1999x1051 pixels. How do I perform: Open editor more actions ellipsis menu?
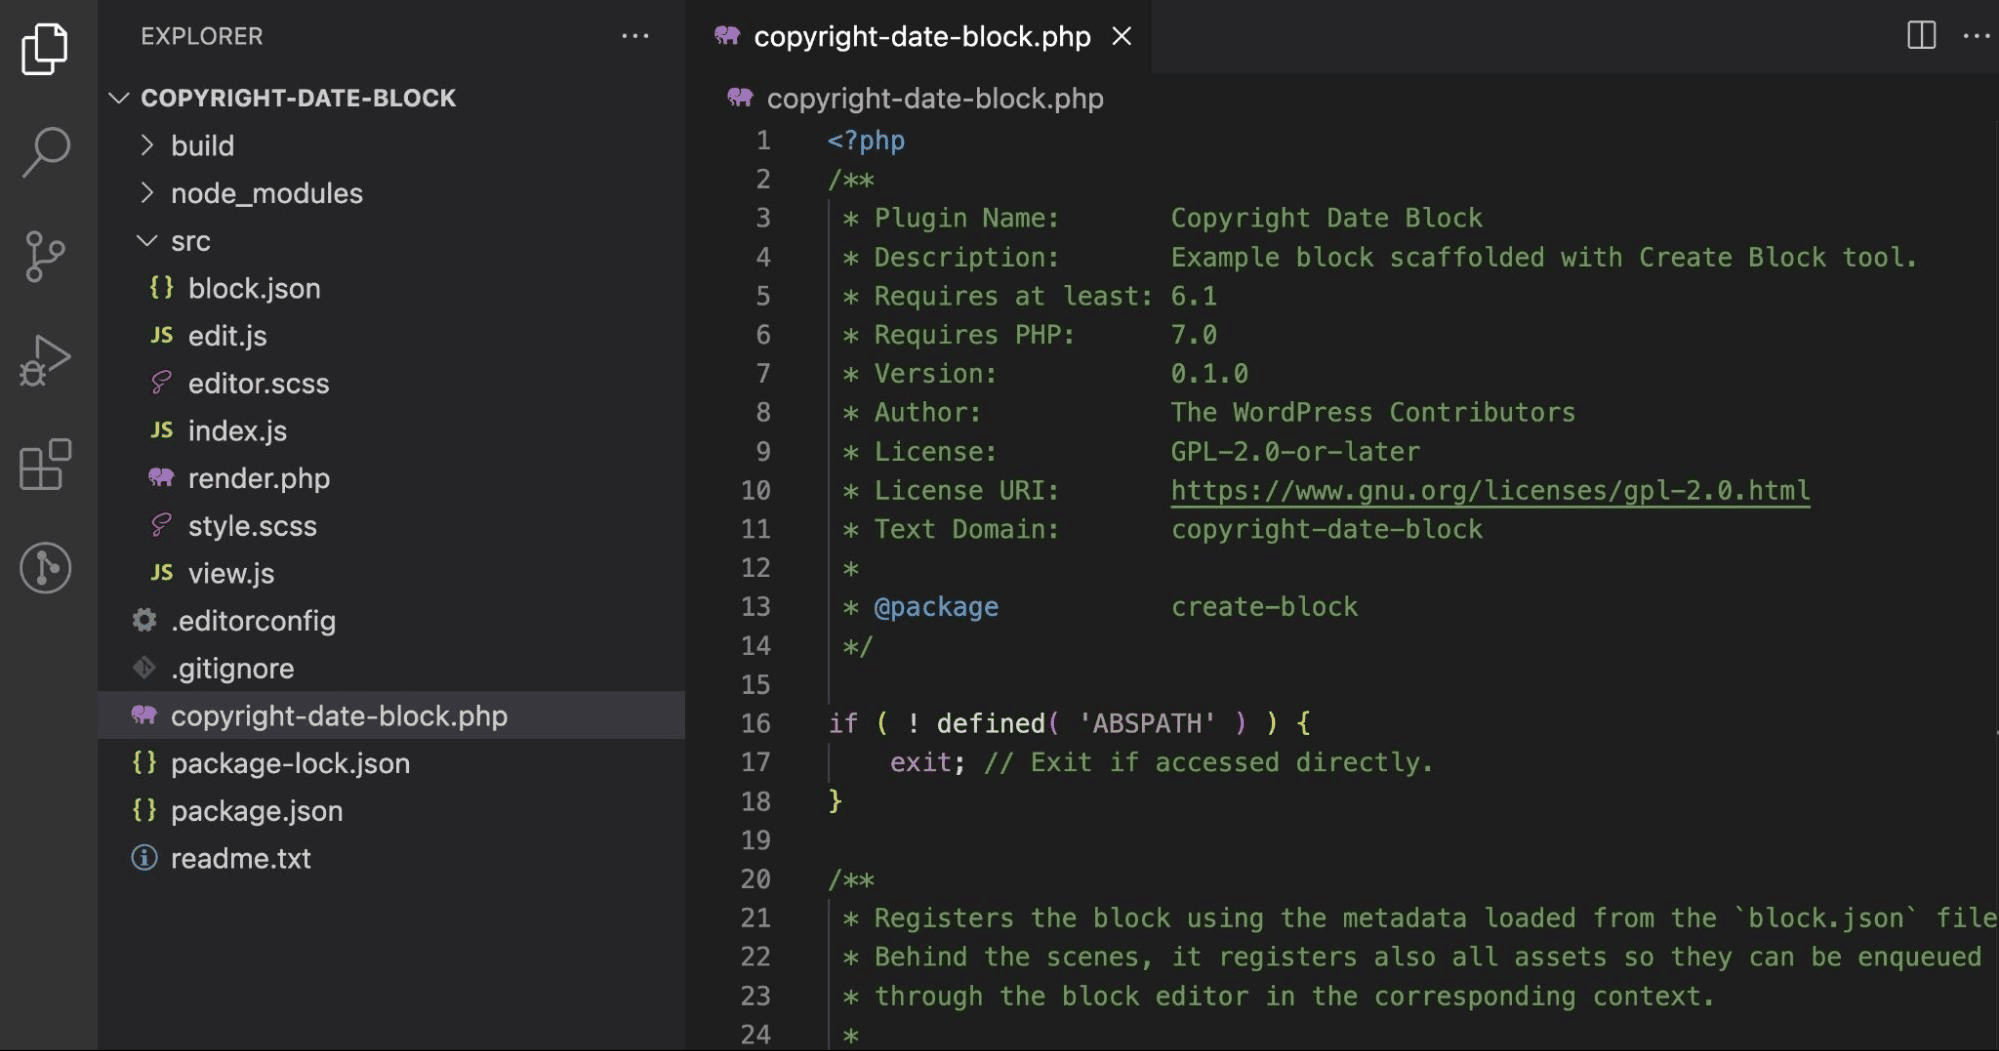[x=1976, y=36]
